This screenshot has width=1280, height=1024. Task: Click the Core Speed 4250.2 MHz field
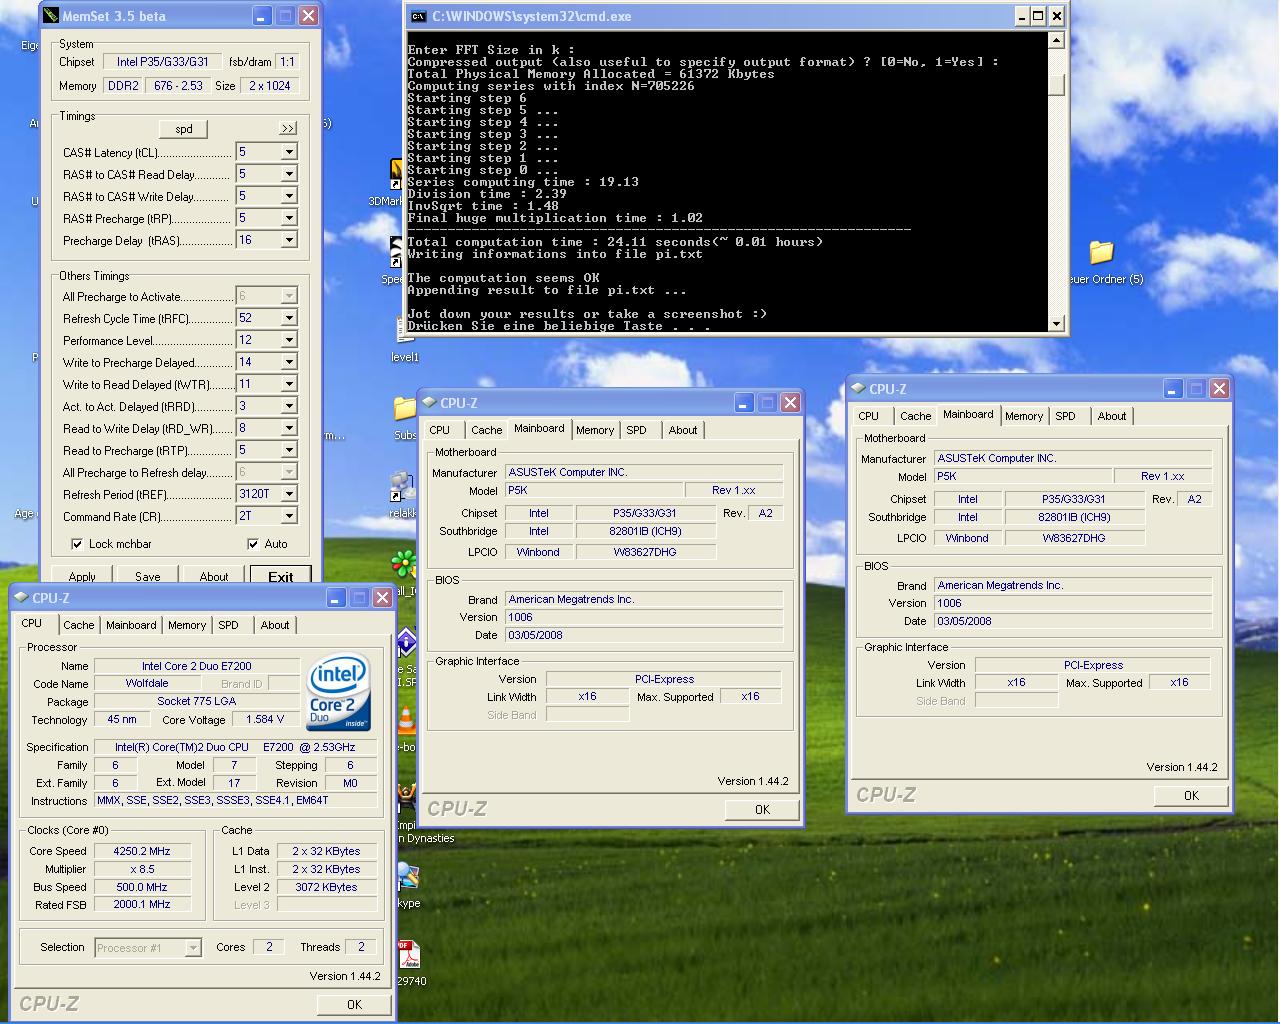pos(142,851)
